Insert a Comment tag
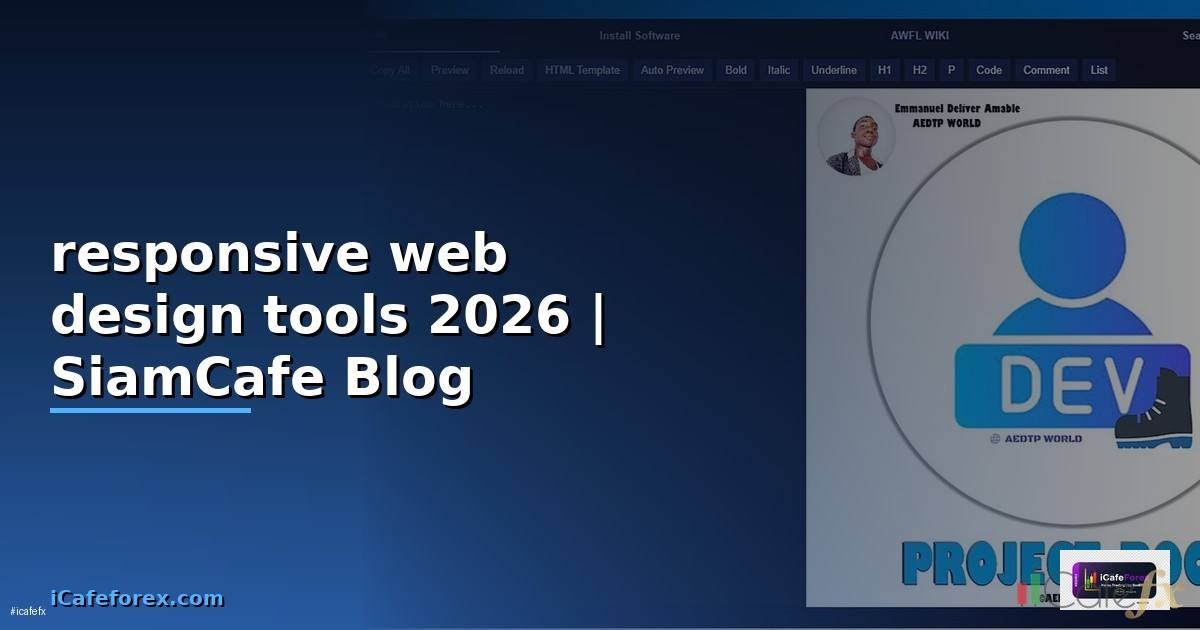1200x630 pixels. [x=1046, y=70]
